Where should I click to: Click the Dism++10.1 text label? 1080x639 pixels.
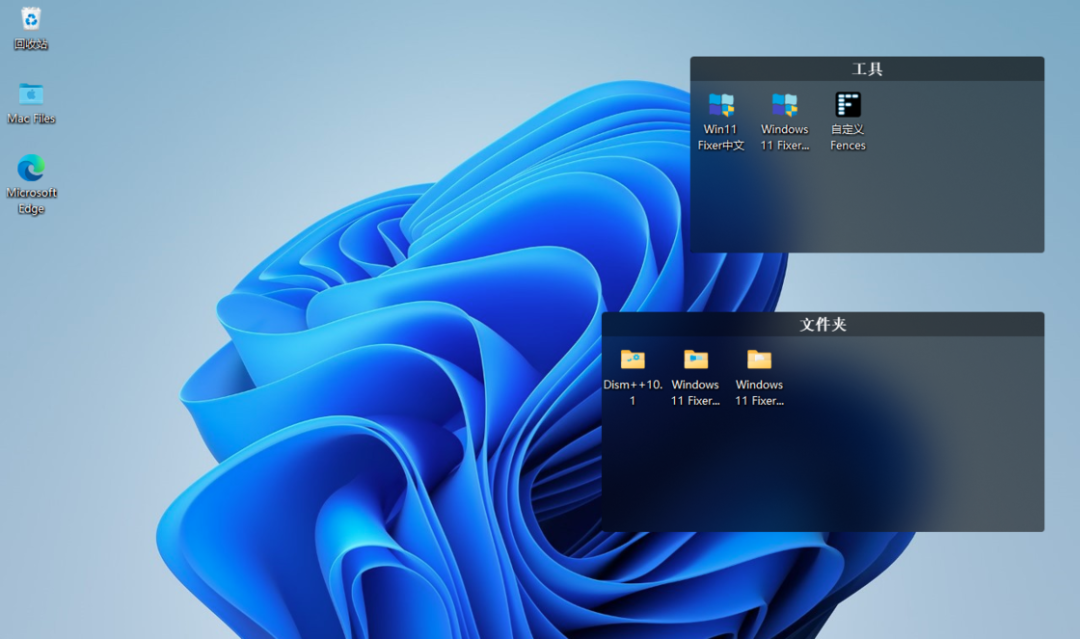632,392
